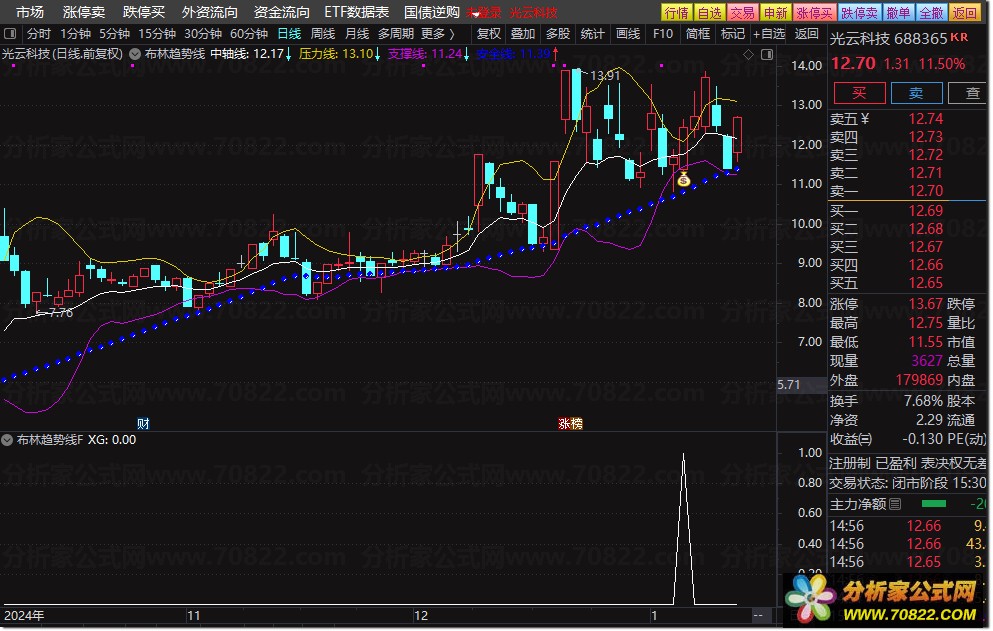The width and height of the screenshot is (993, 631).
Task: Click the 买一 12.69 order row
Action: coord(908,210)
